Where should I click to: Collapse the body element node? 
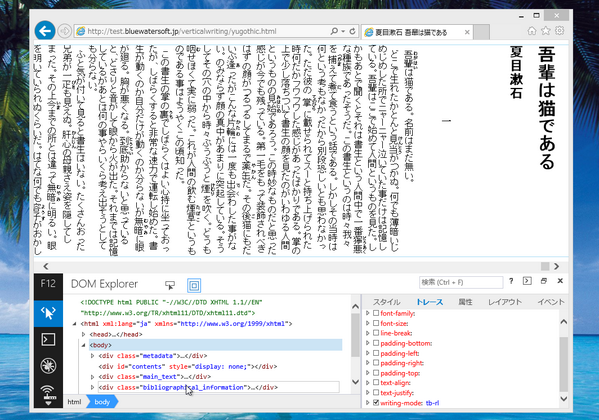(x=83, y=345)
